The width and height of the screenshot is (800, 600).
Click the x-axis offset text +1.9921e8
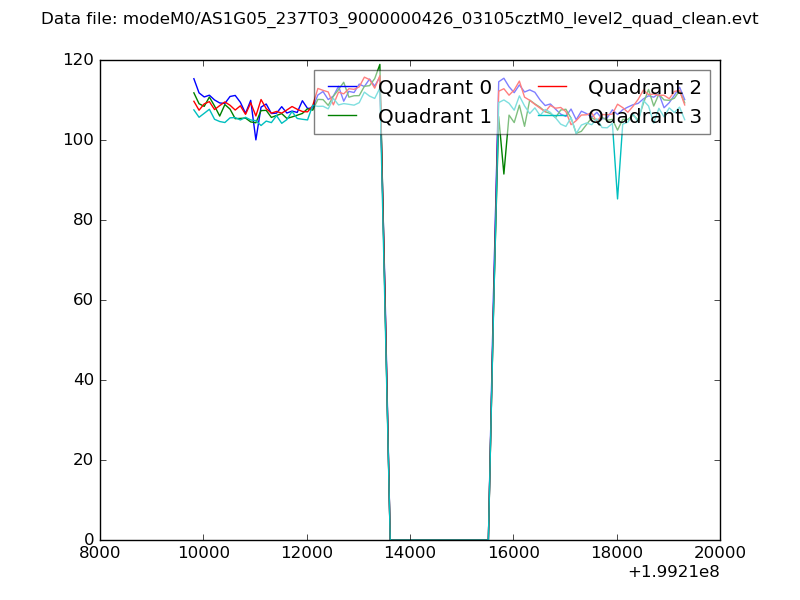[x=673, y=572]
